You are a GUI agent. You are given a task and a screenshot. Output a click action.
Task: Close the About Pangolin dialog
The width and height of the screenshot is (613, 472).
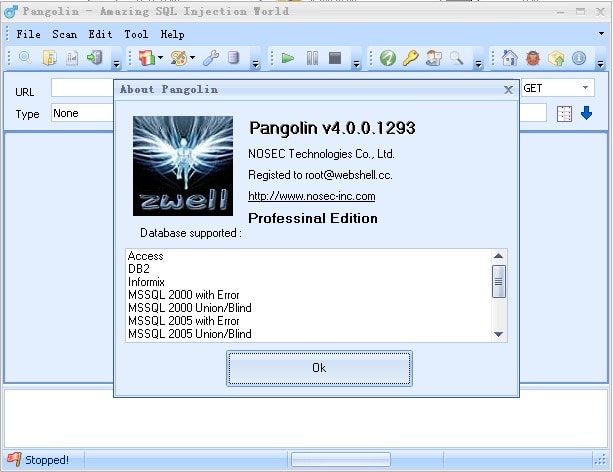point(508,90)
